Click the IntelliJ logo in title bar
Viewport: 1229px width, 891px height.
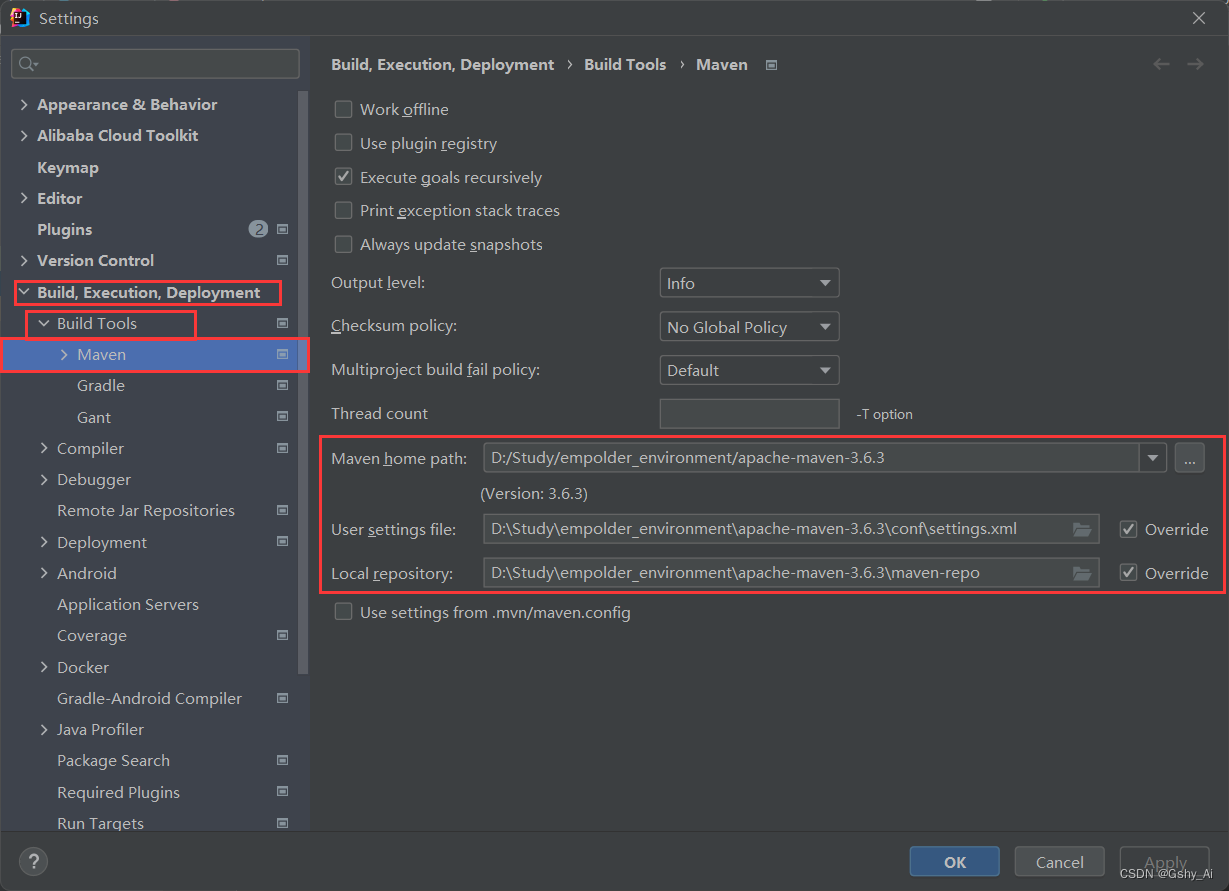[x=19, y=17]
